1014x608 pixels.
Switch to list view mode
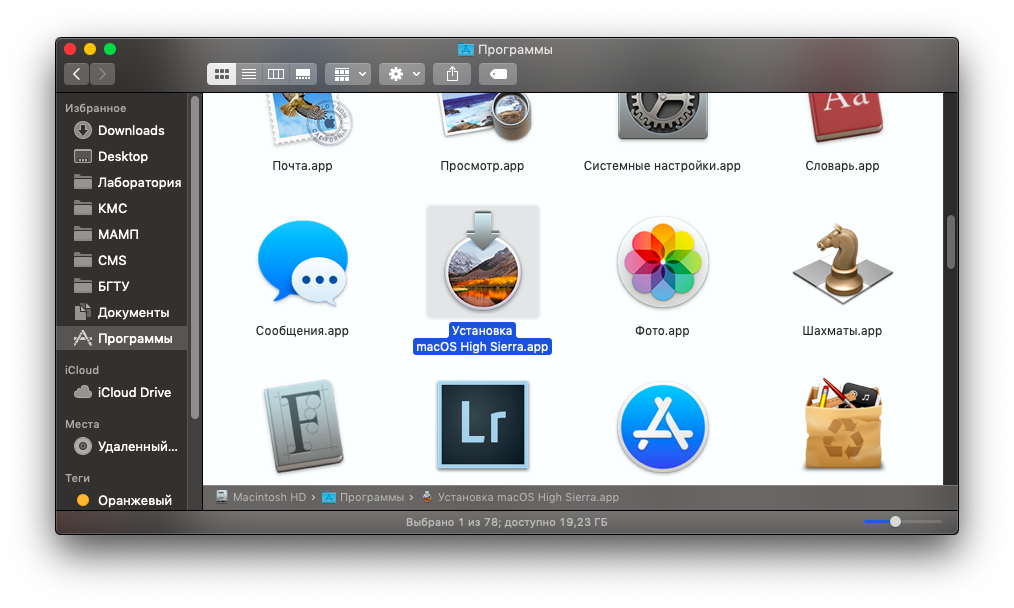click(249, 74)
